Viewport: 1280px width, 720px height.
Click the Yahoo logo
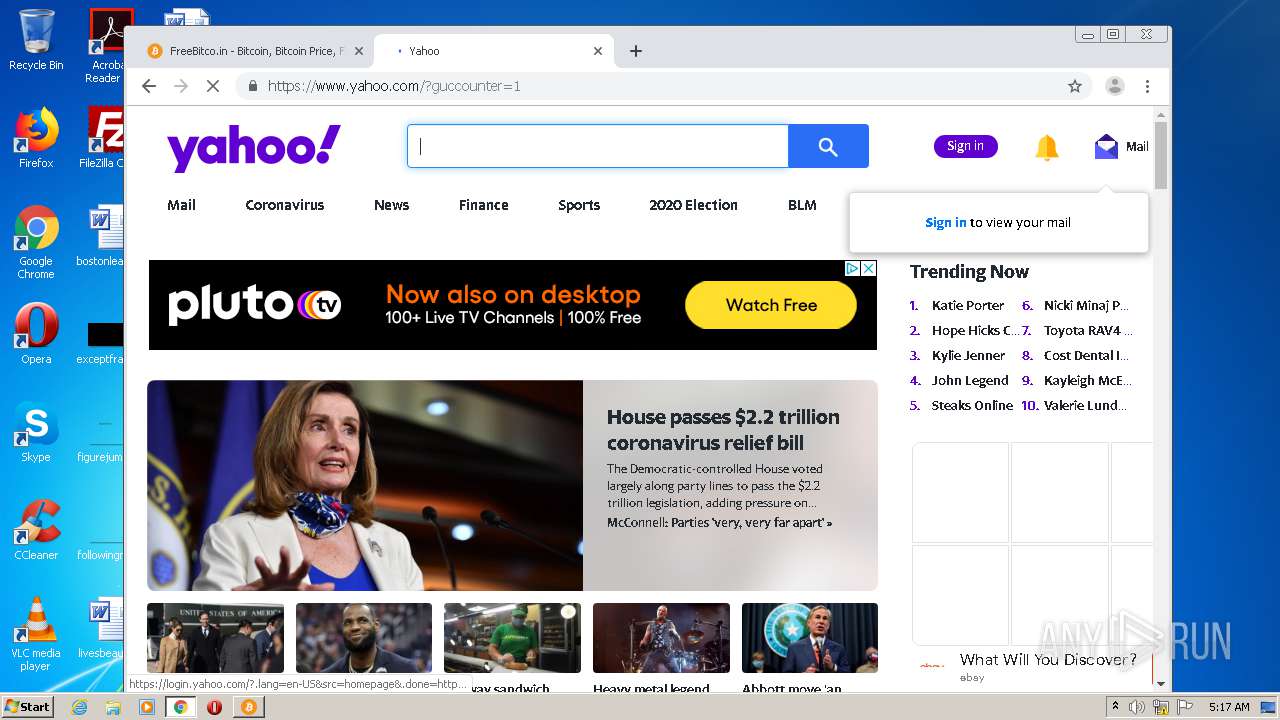tap(254, 147)
